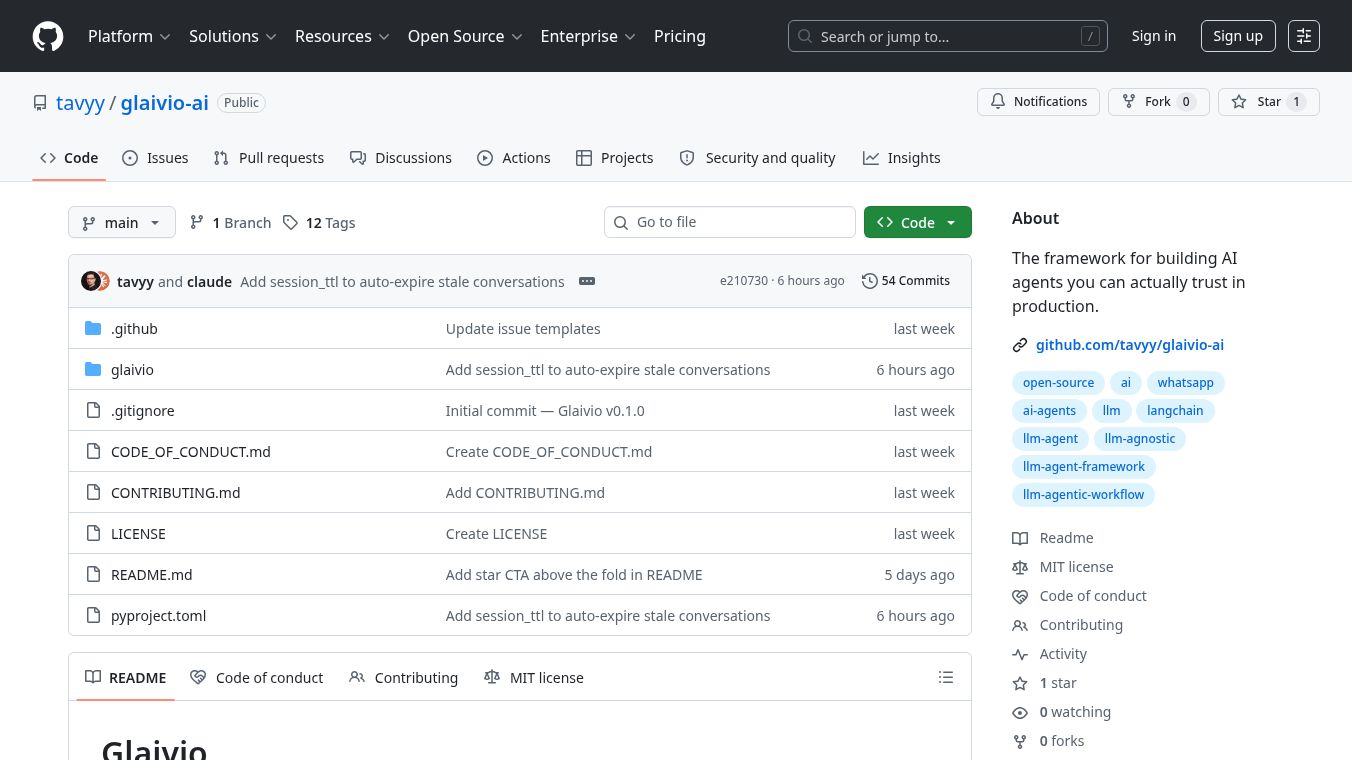Image resolution: width=1352 pixels, height=760 pixels.
Task: Switch to the Pull requests tab
Action: pos(268,157)
